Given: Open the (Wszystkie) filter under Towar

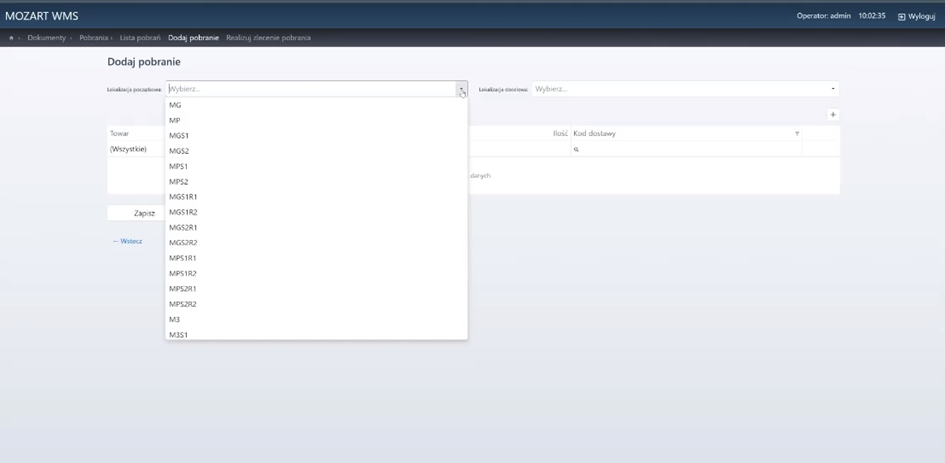Looking at the screenshot, I should point(134,149).
